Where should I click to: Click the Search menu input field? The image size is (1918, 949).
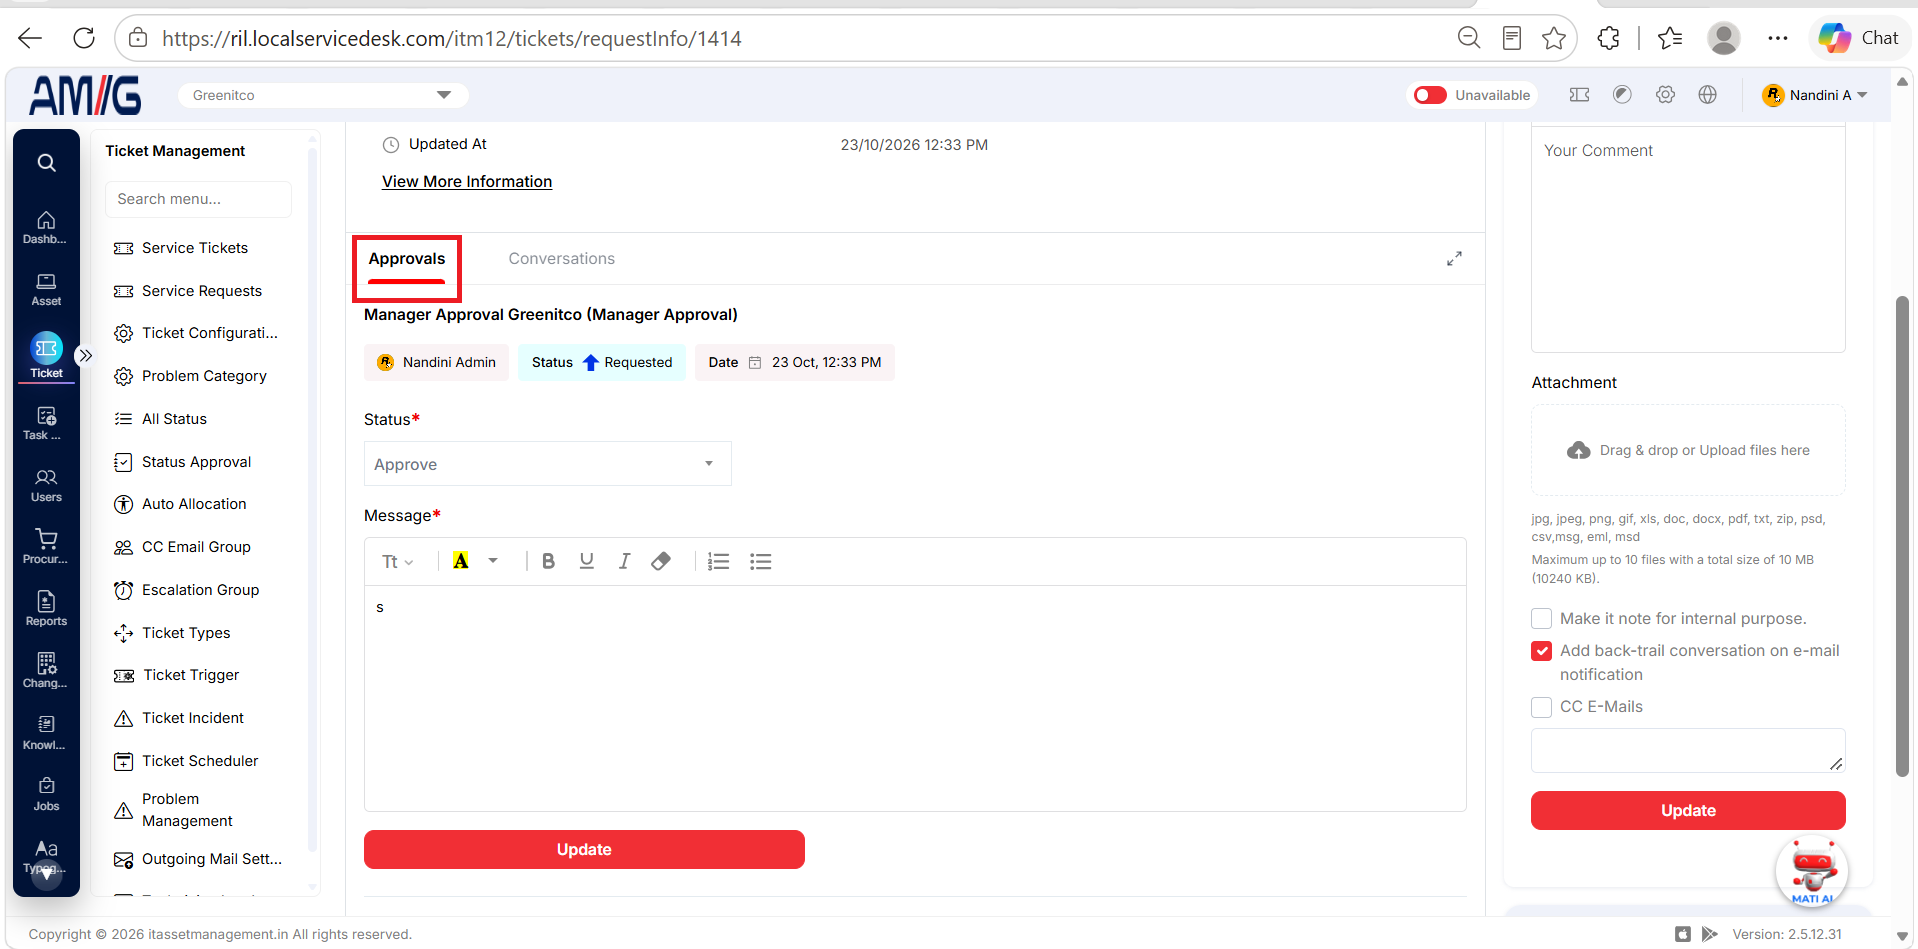[x=198, y=199]
